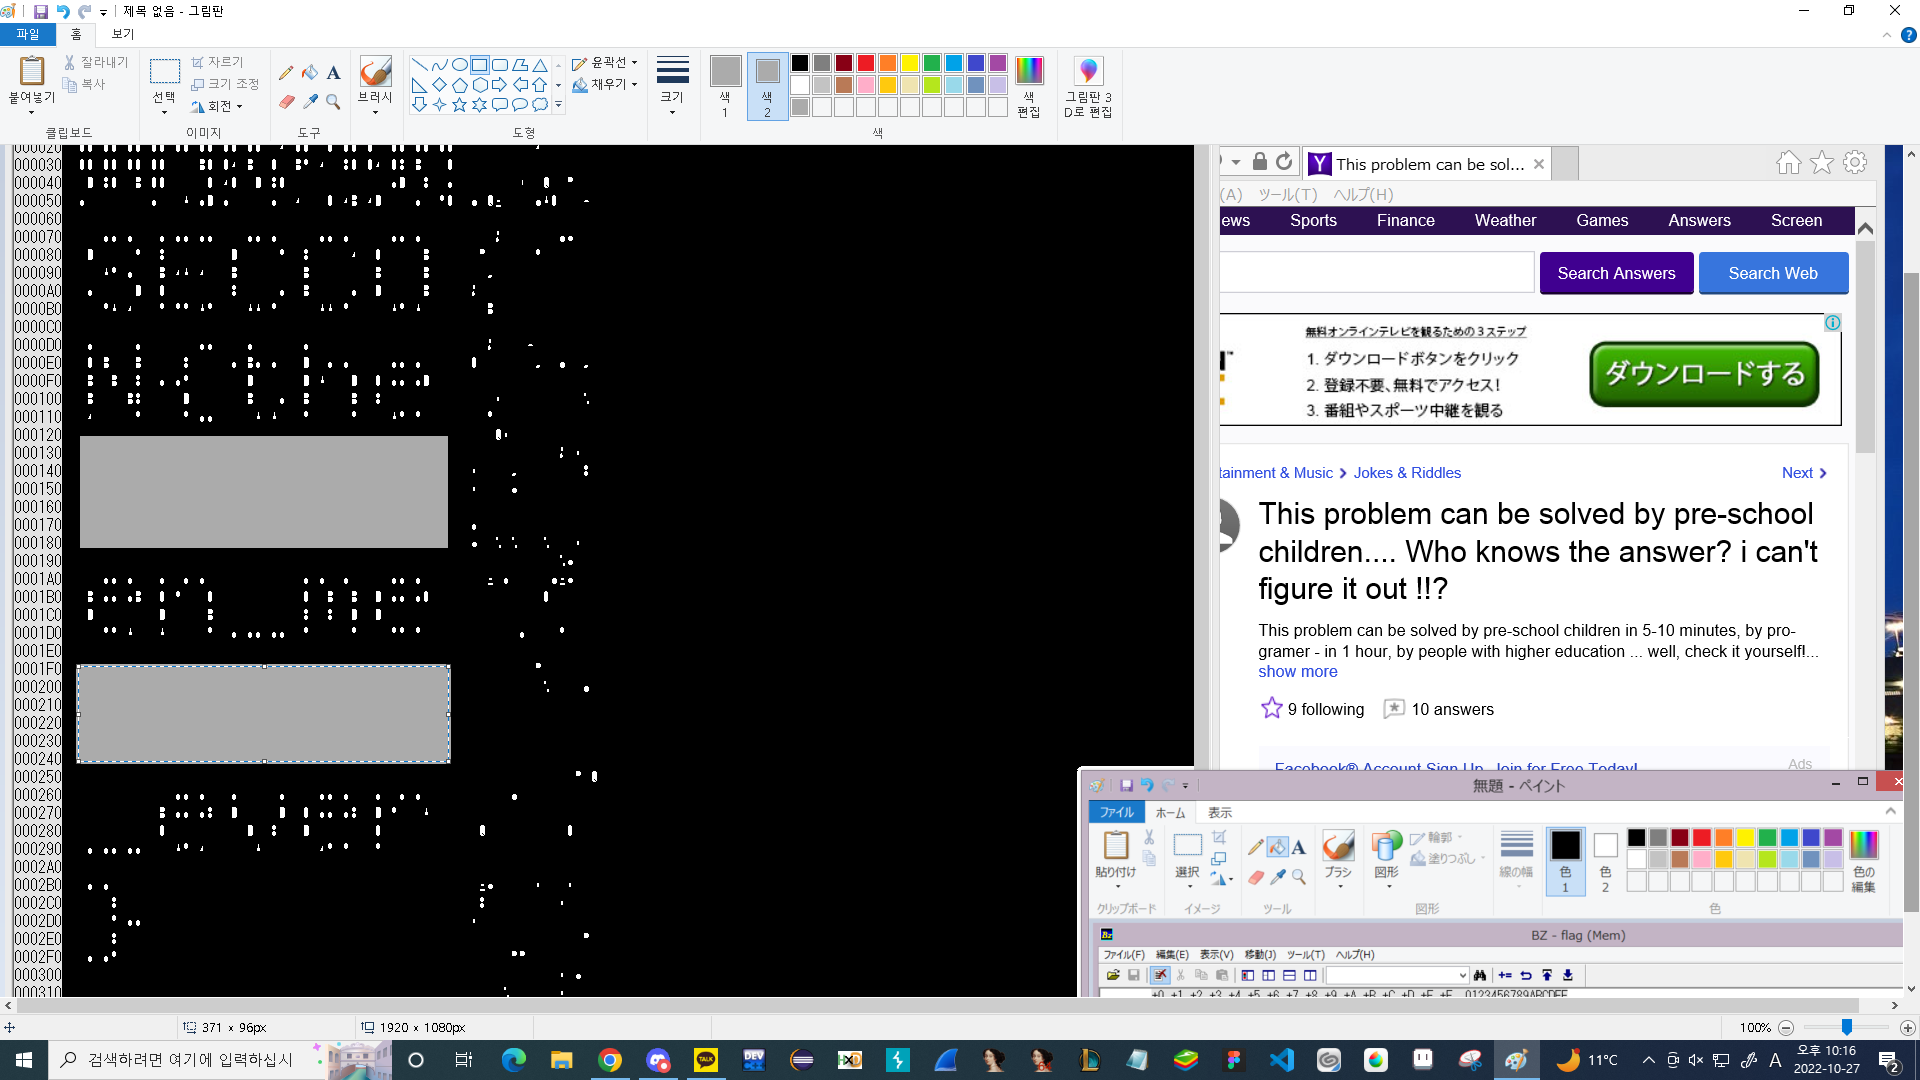This screenshot has width=1920, height=1080.
Task: Click the 그림판 3D로 편집 icon
Action: coord(1088,86)
